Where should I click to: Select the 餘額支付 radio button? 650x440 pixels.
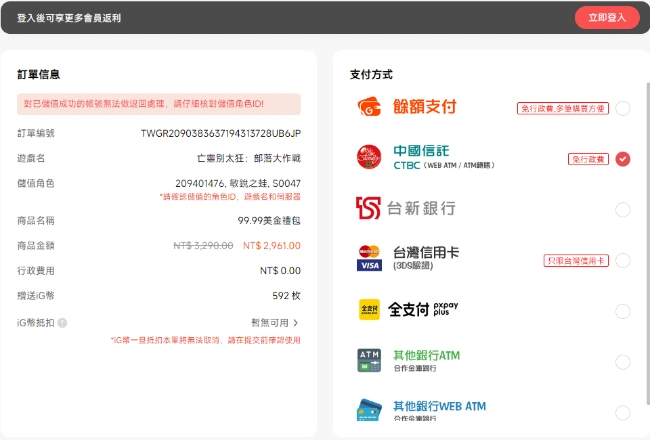click(x=623, y=108)
